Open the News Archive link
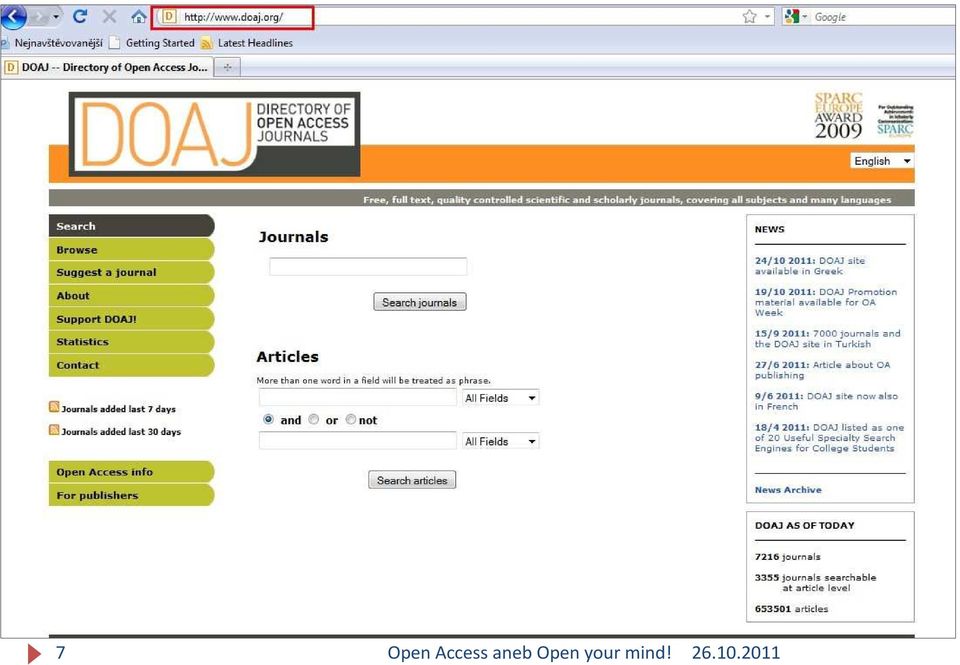Image resolution: width=960 pixels, height=665 pixels. [x=788, y=490]
